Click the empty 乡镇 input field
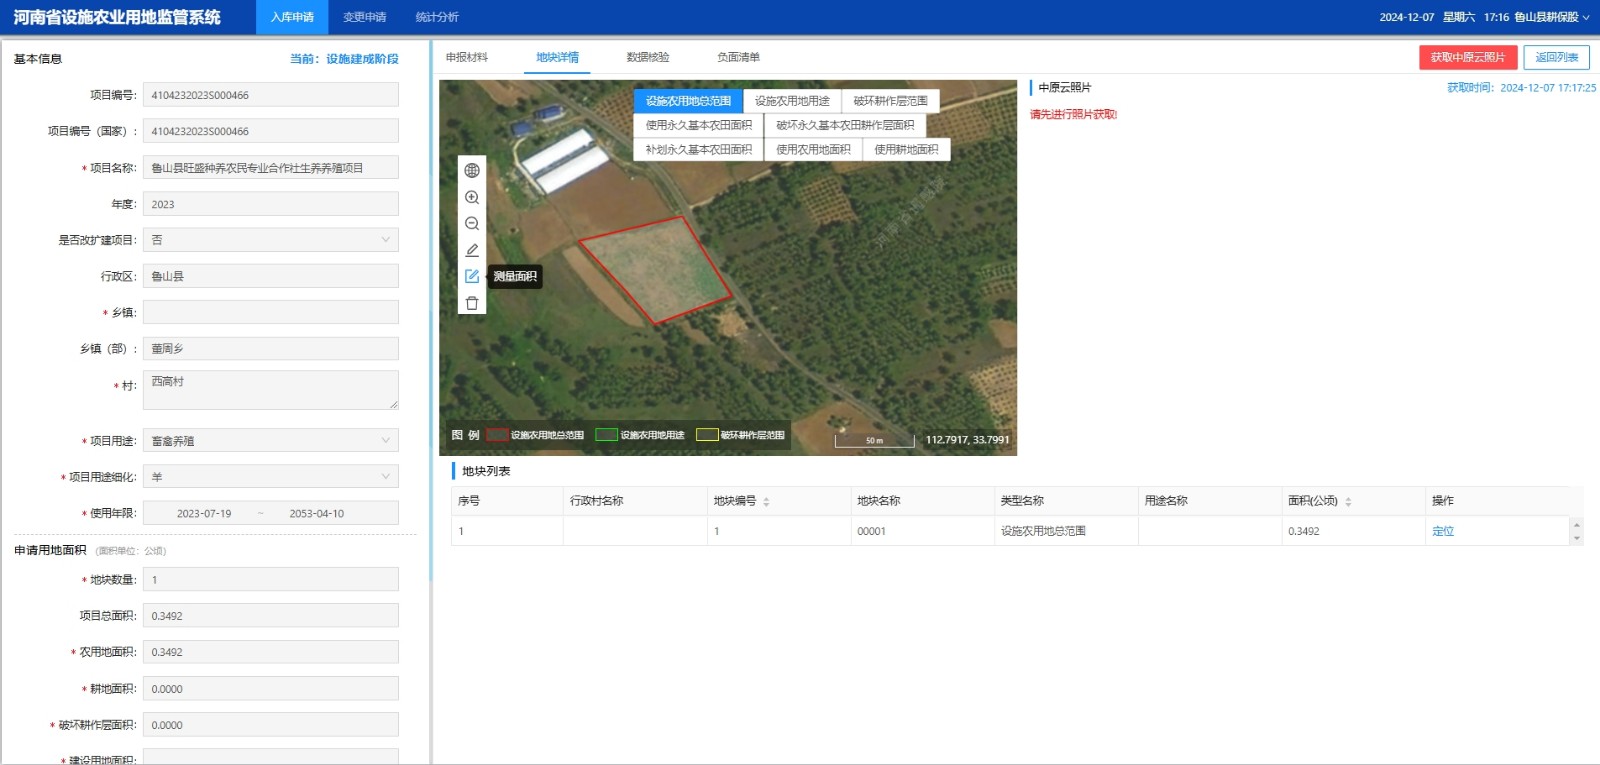Screen dimensions: 1600x765 point(271,312)
